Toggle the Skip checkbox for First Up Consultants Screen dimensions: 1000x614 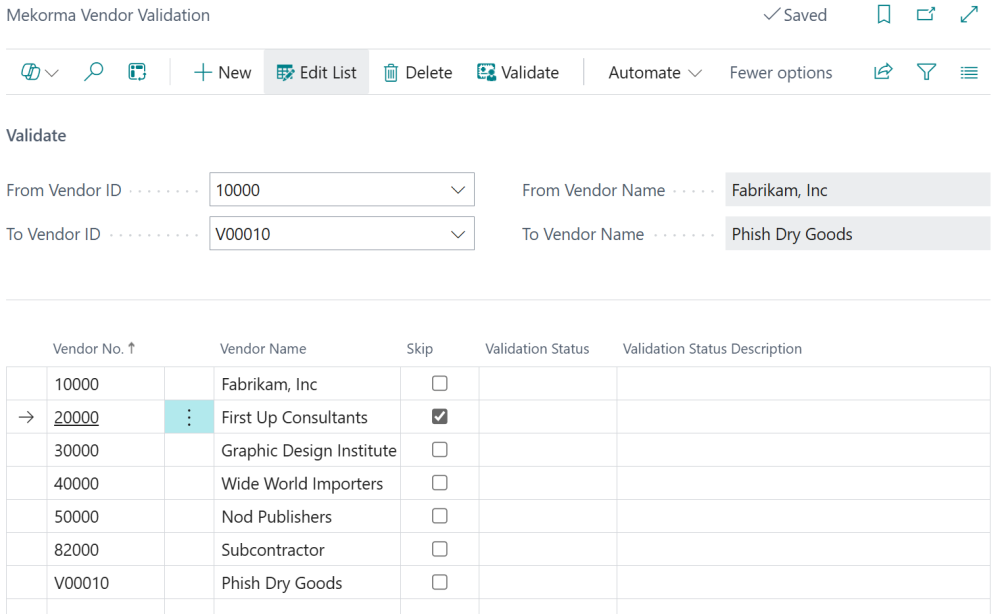tap(439, 416)
